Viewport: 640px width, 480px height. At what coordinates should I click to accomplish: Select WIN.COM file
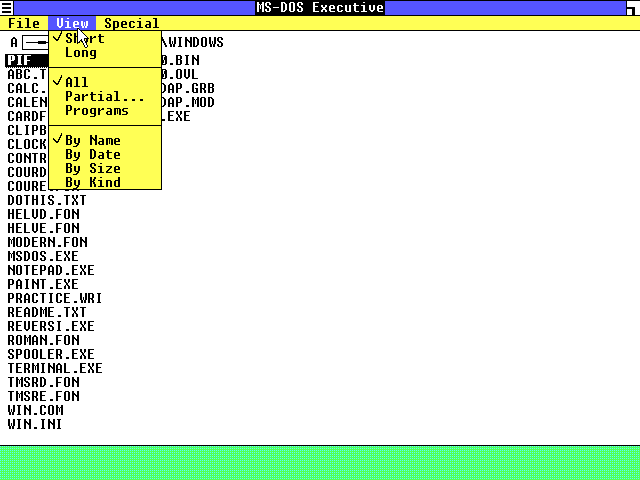[35, 410]
